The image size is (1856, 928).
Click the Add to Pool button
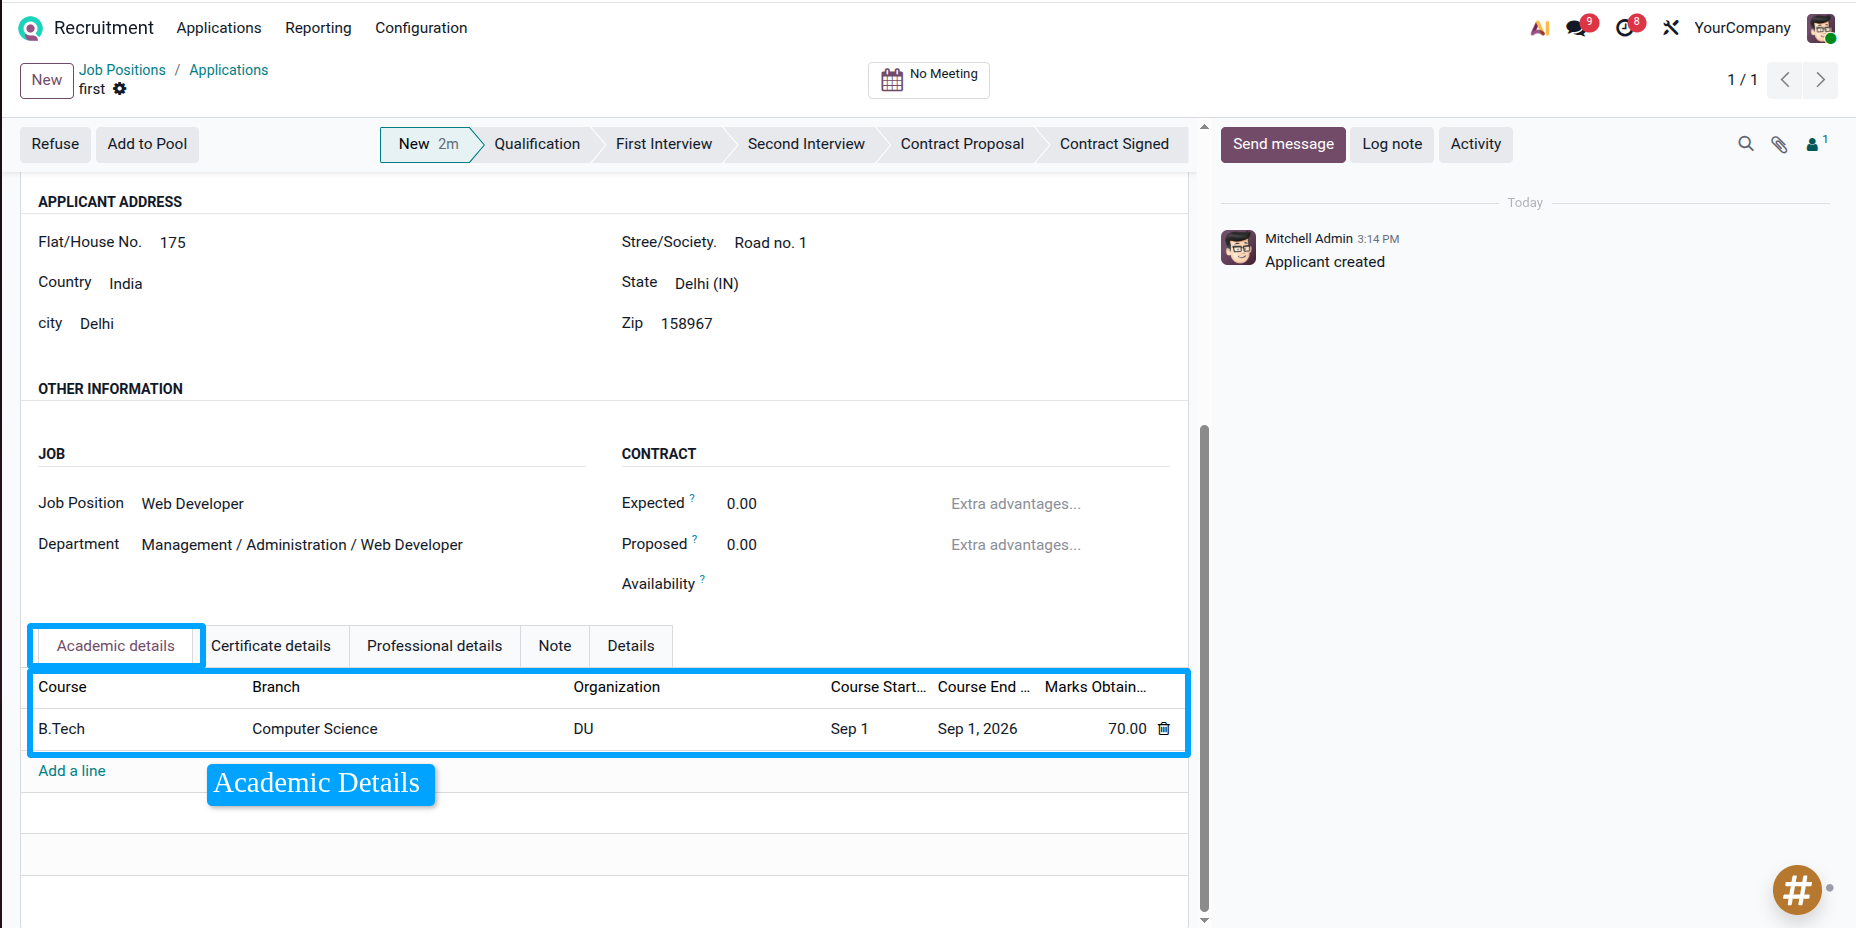147,144
